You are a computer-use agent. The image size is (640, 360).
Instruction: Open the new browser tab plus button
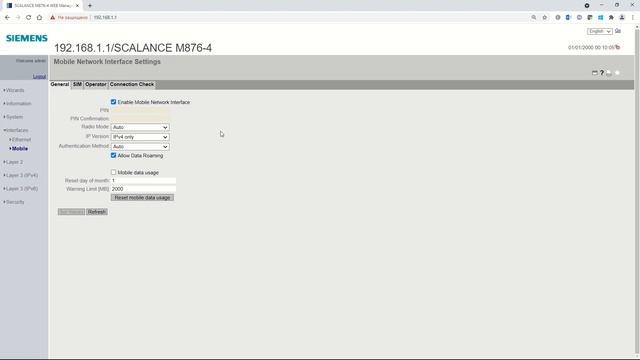90,6
